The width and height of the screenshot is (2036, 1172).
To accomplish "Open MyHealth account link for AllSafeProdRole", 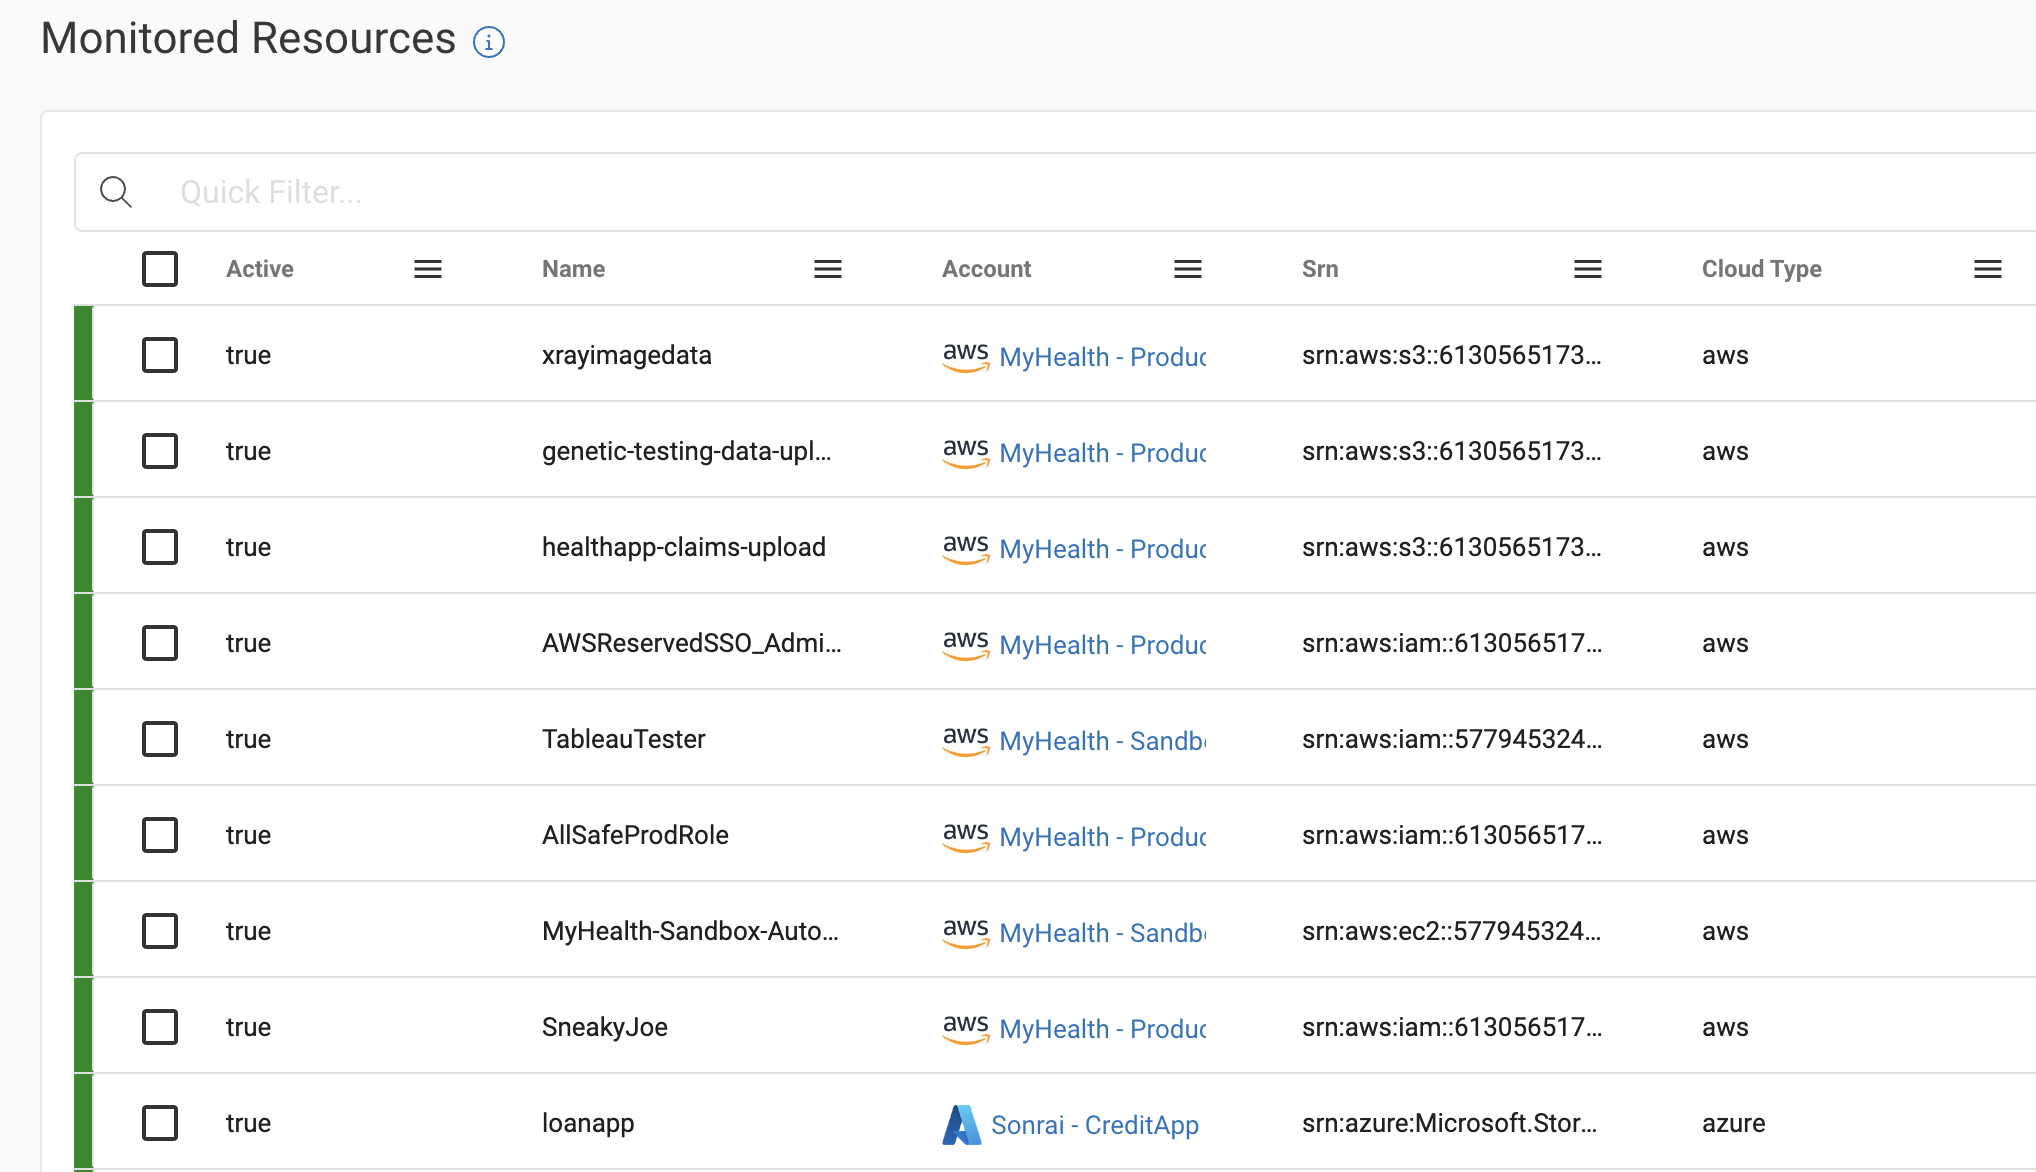I will (x=1103, y=837).
